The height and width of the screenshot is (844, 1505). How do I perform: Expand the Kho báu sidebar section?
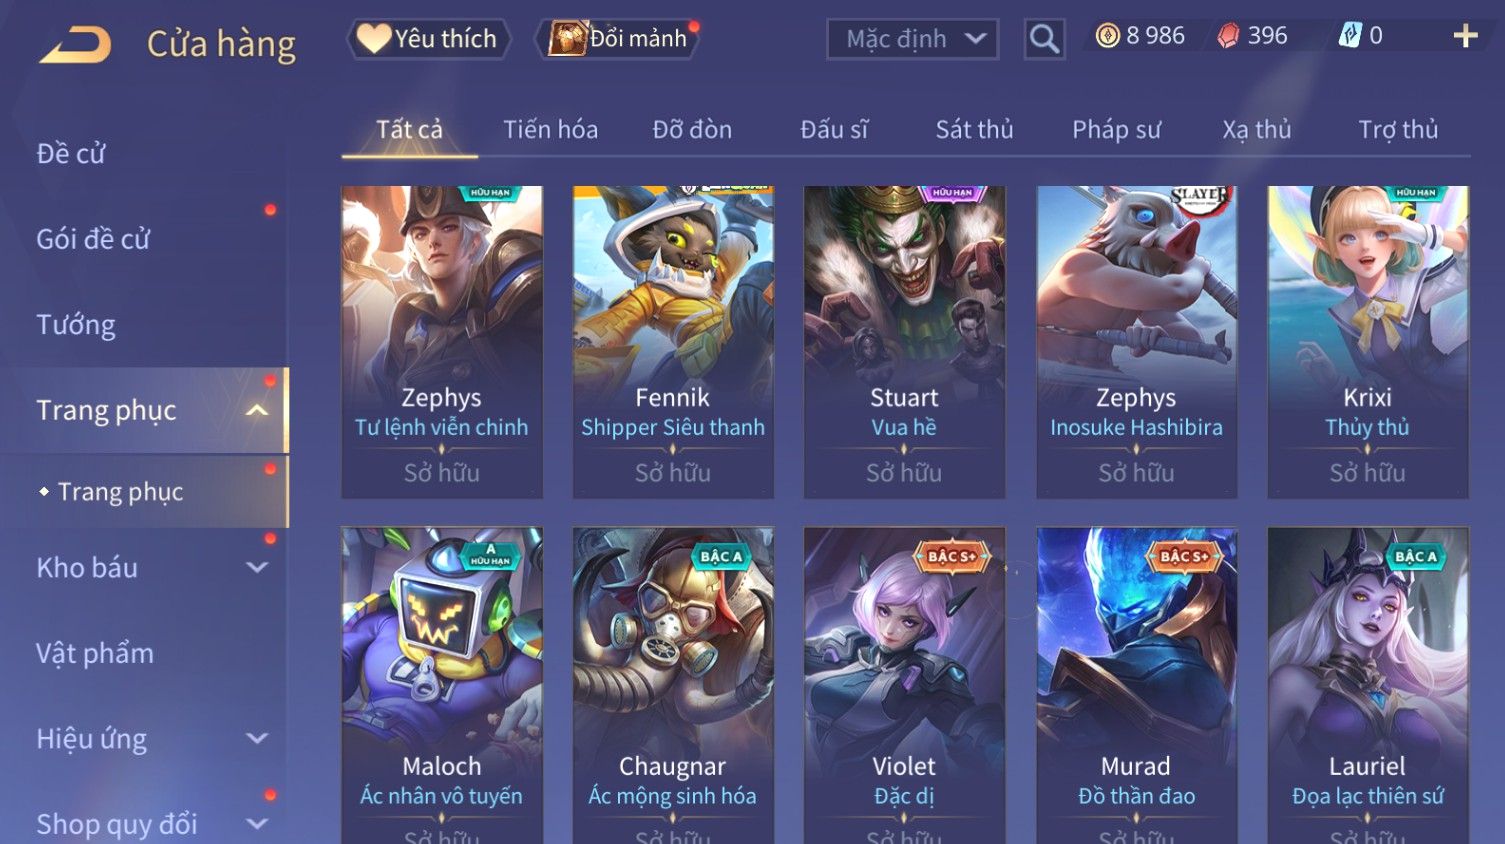point(257,567)
